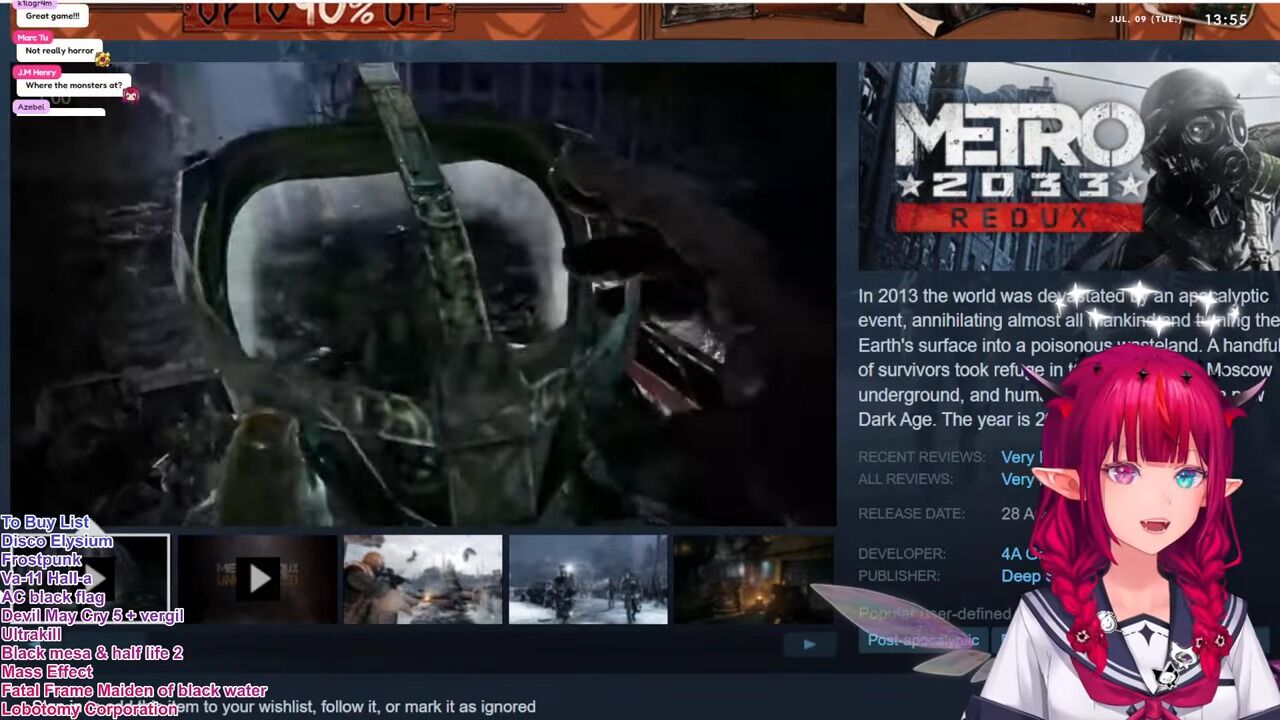Click 'Va-11 Hall-a' in the buy list
The image size is (1280, 720).
pos(46,578)
